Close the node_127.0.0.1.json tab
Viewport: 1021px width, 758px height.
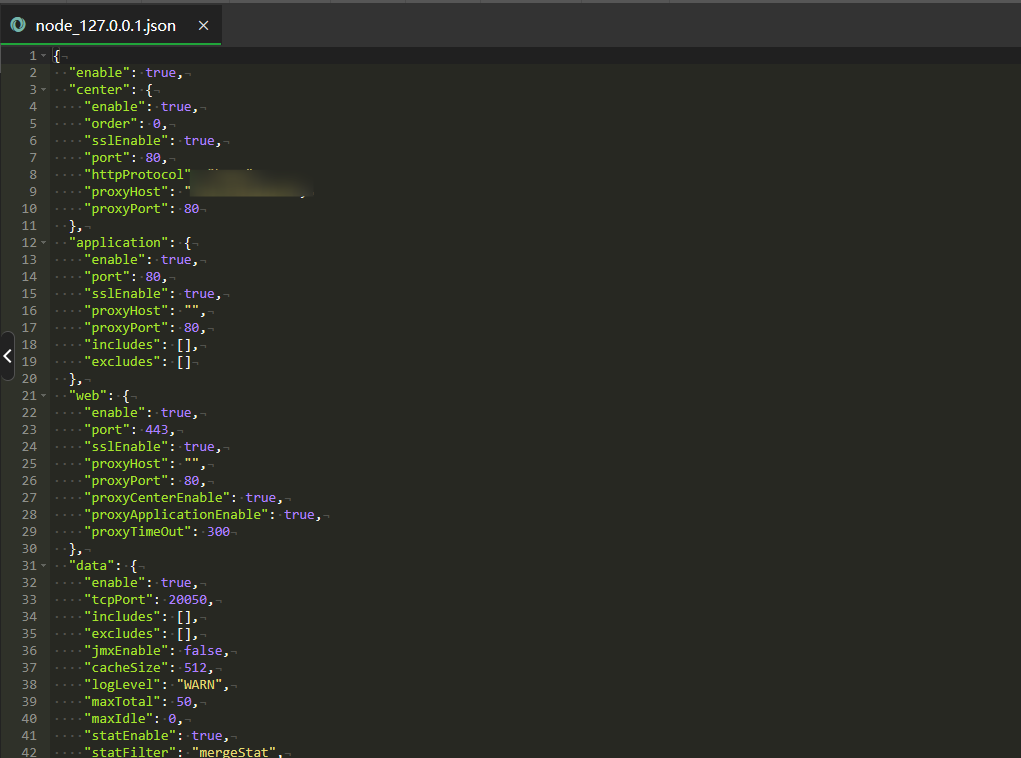204,26
